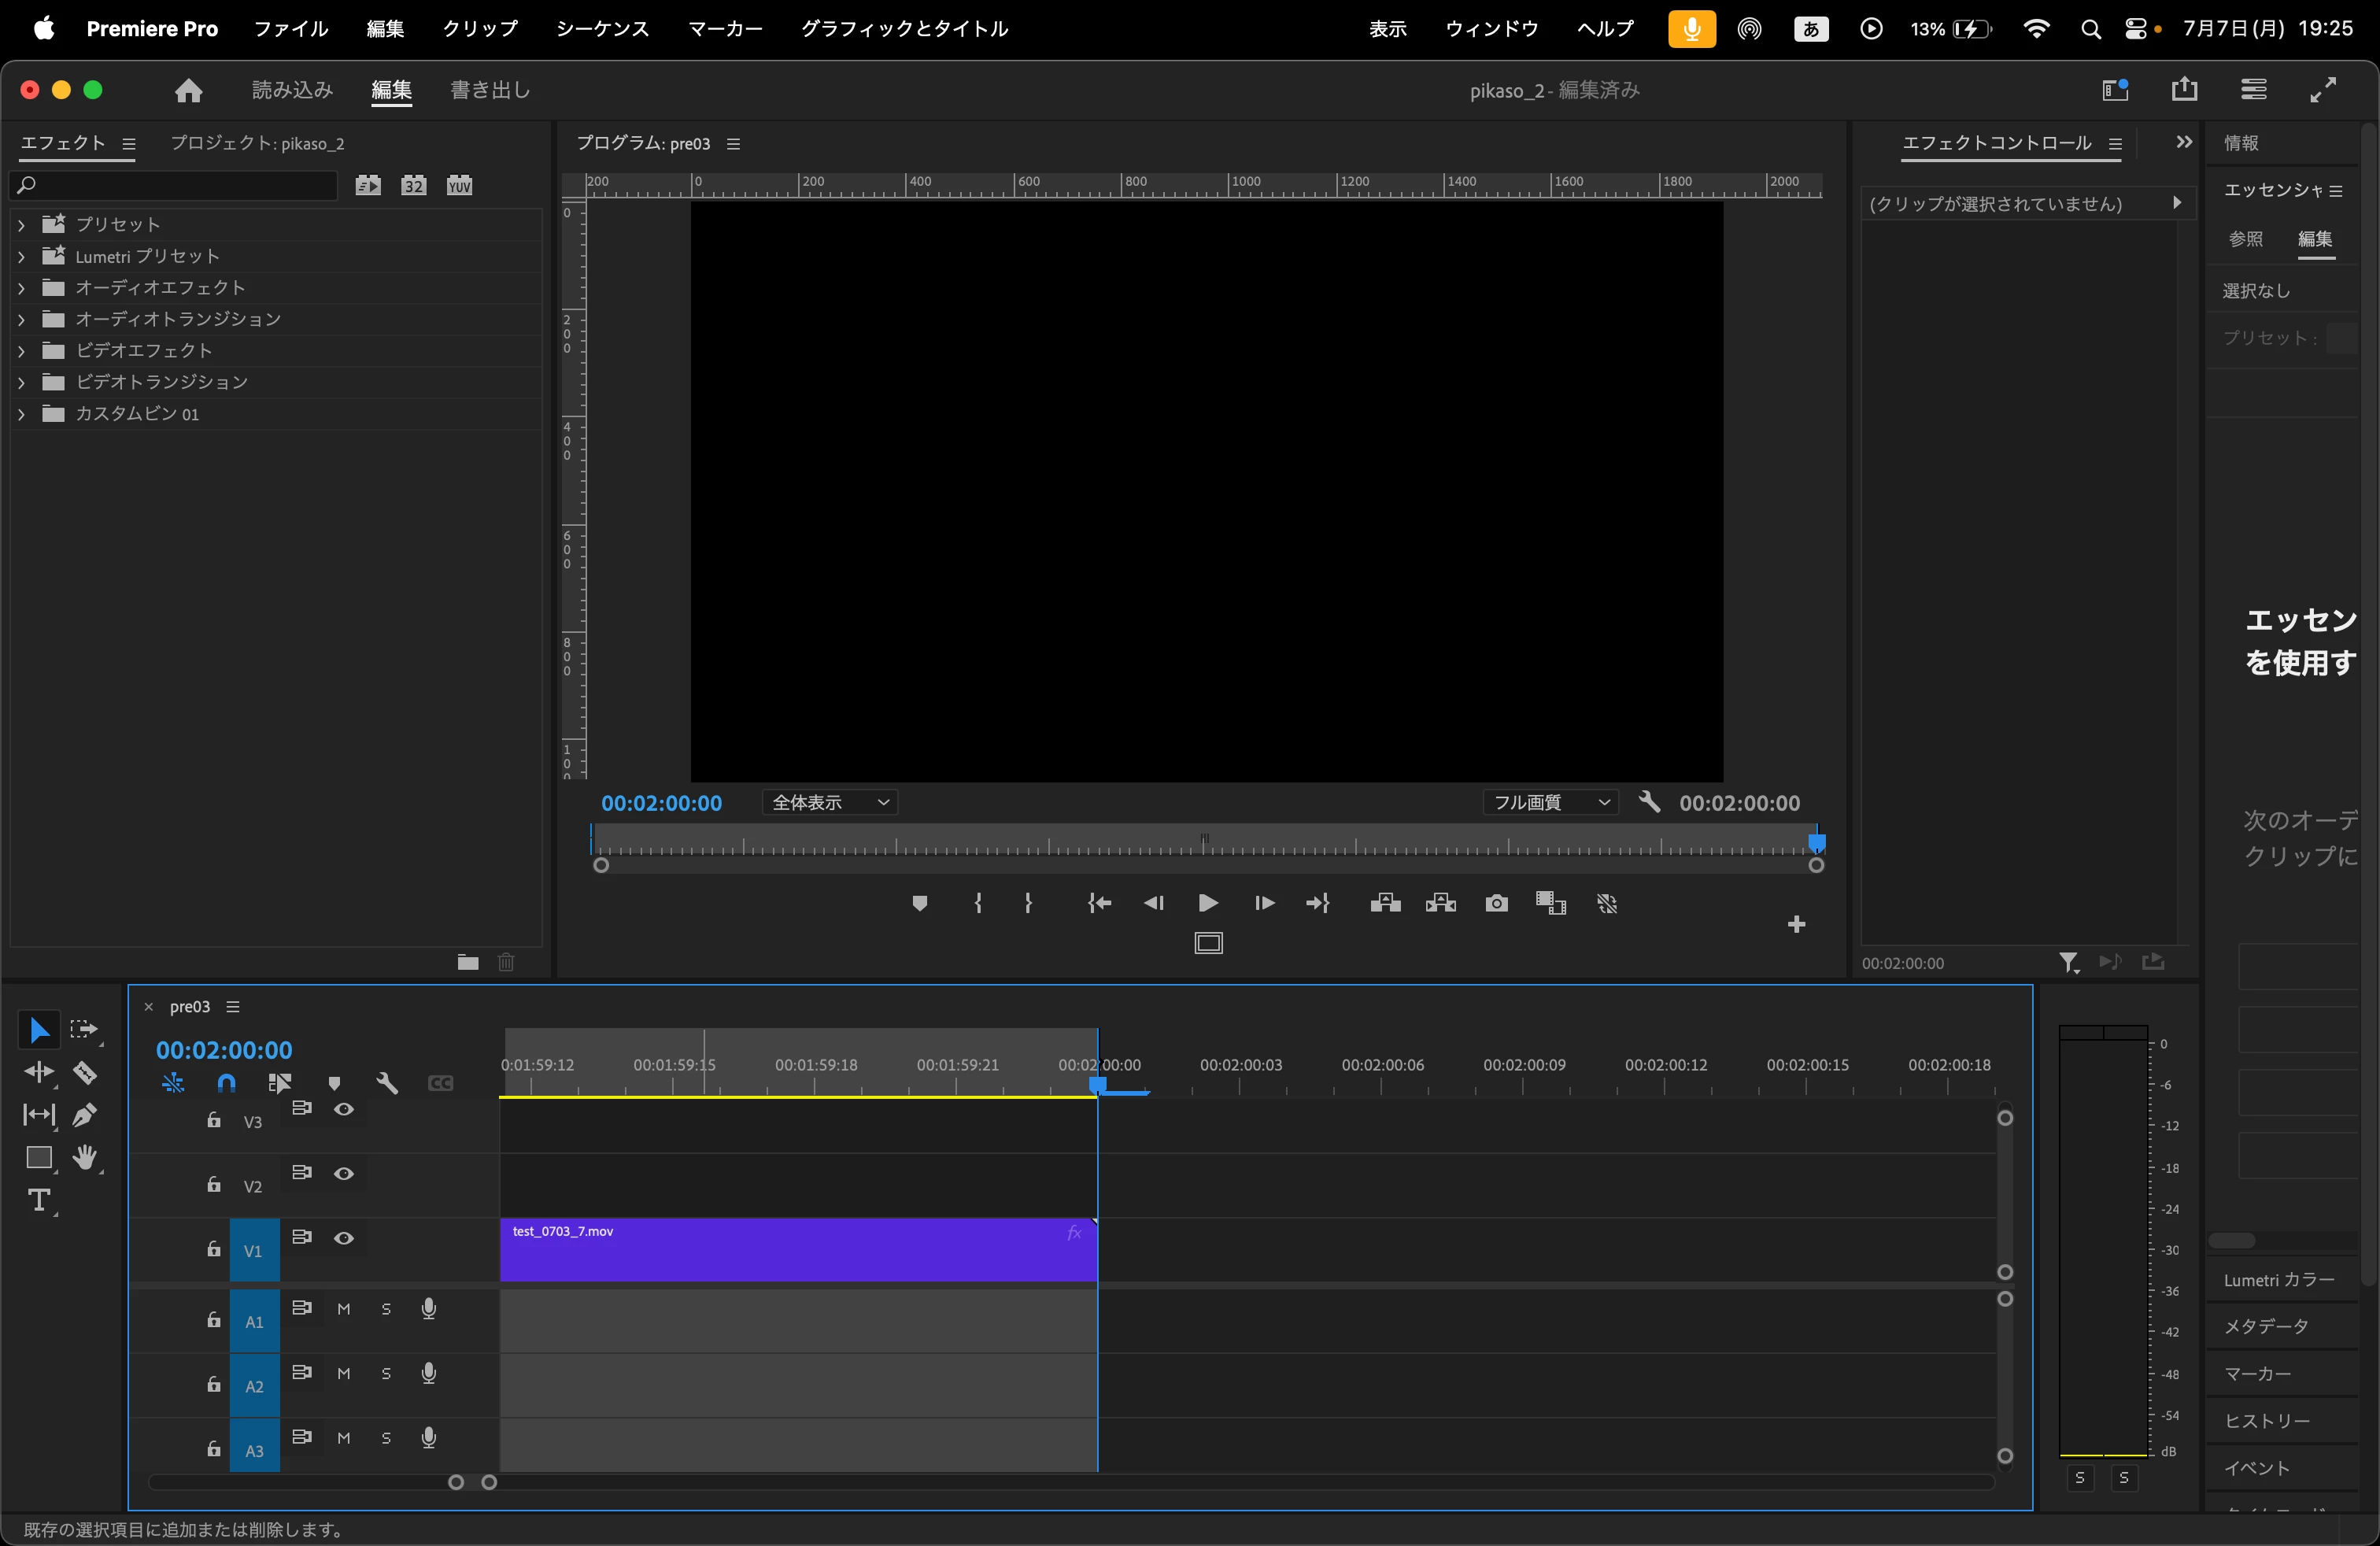Hide the V1 track with its eye icon
2380x1546 pixels.
344,1238
